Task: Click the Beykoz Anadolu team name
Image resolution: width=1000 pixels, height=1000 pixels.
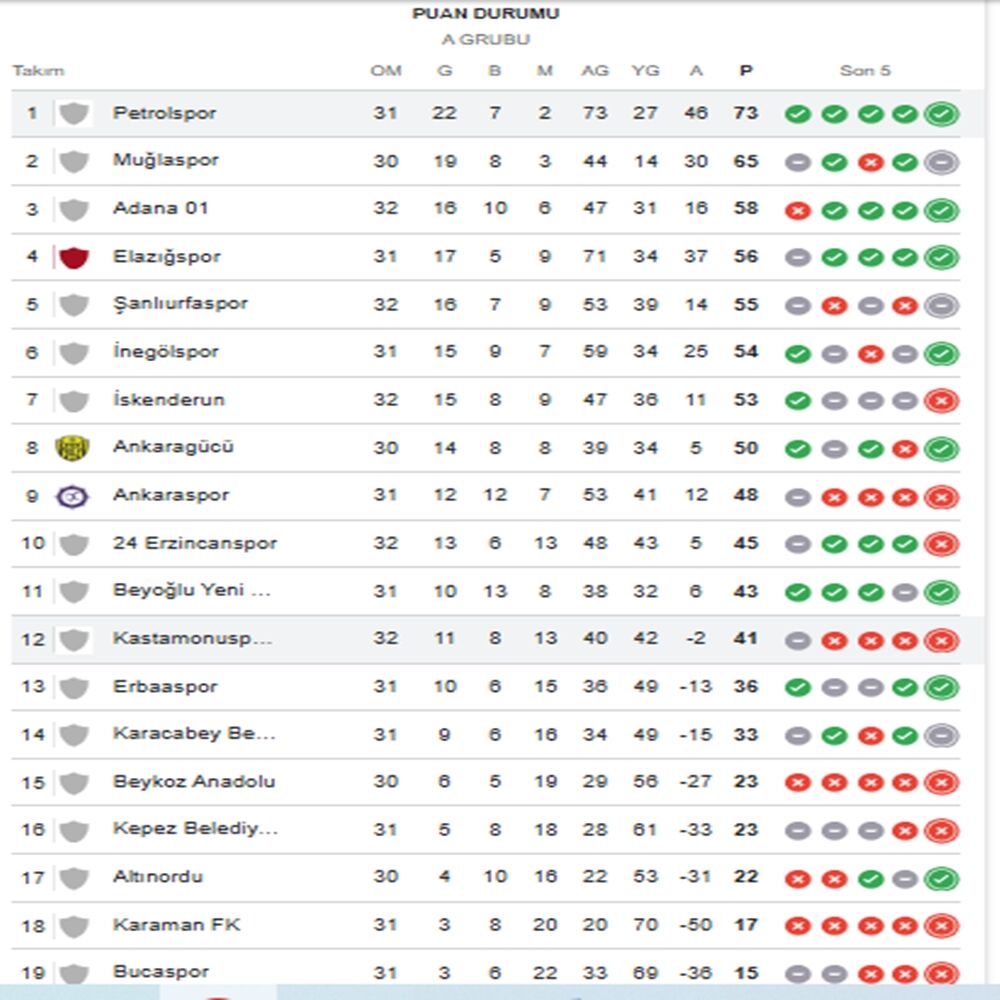Action: click(x=193, y=782)
